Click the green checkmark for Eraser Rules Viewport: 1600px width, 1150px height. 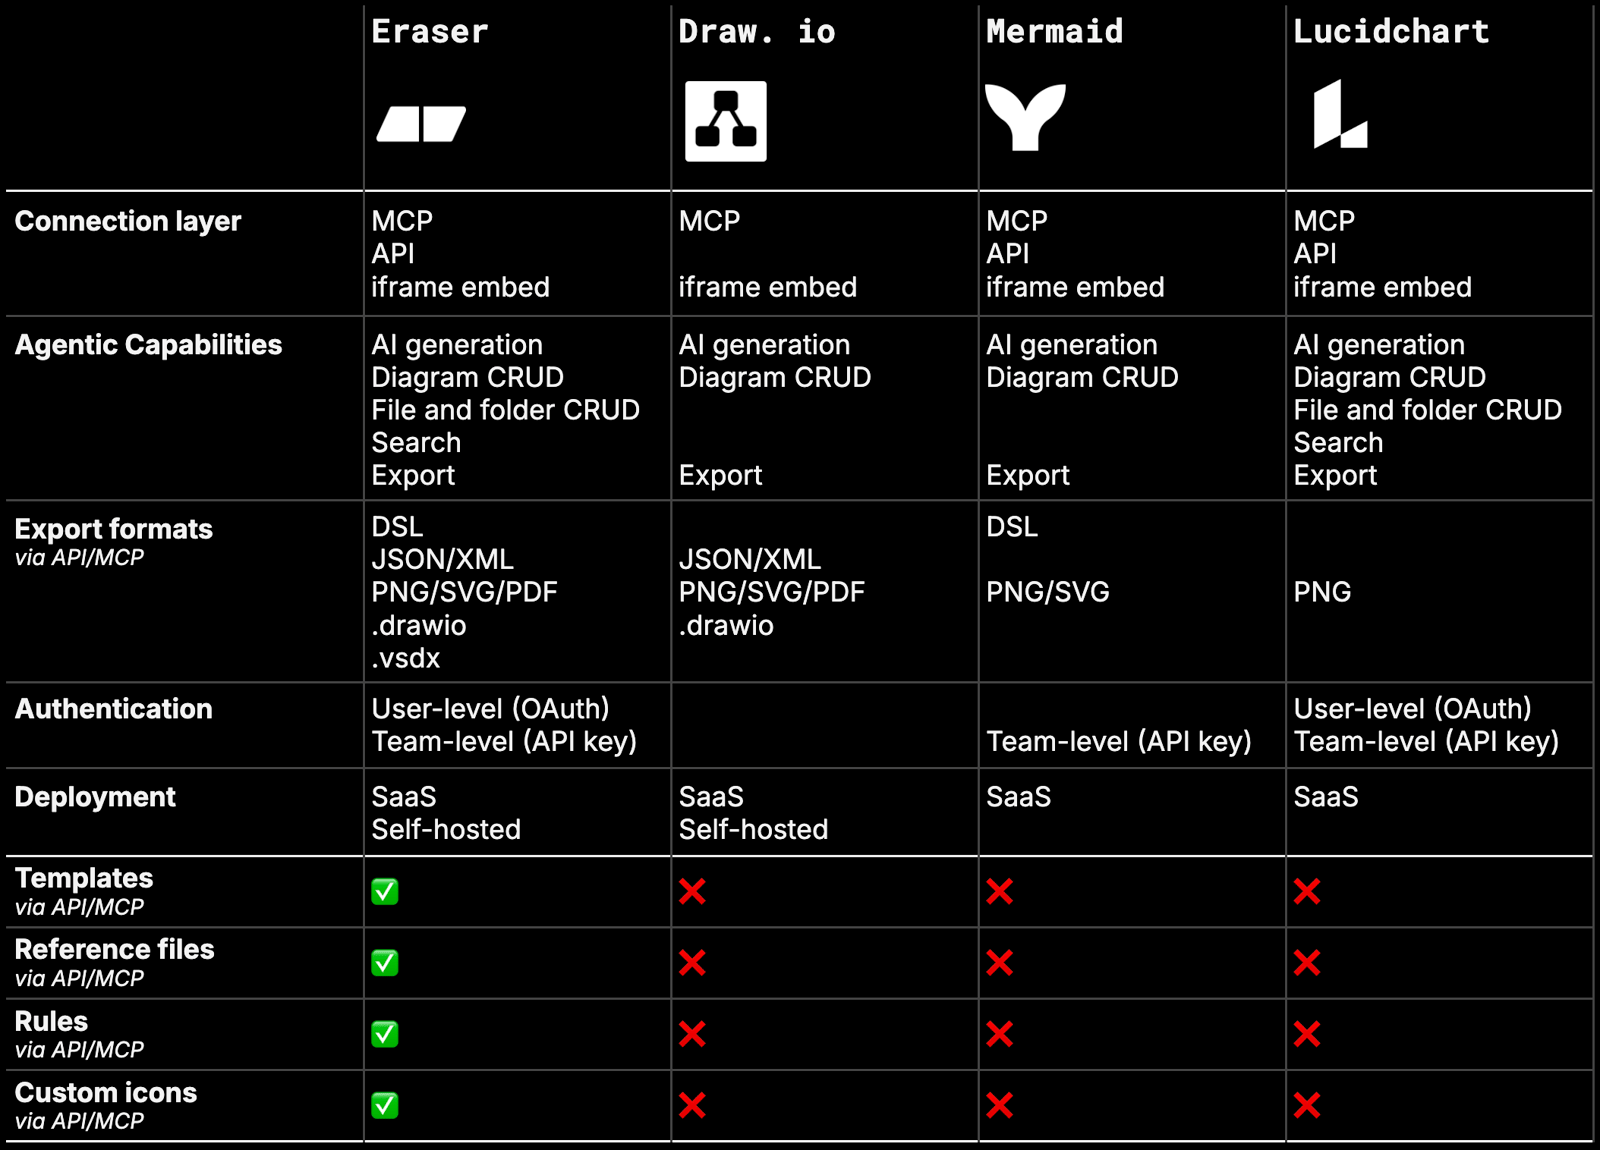(385, 1034)
